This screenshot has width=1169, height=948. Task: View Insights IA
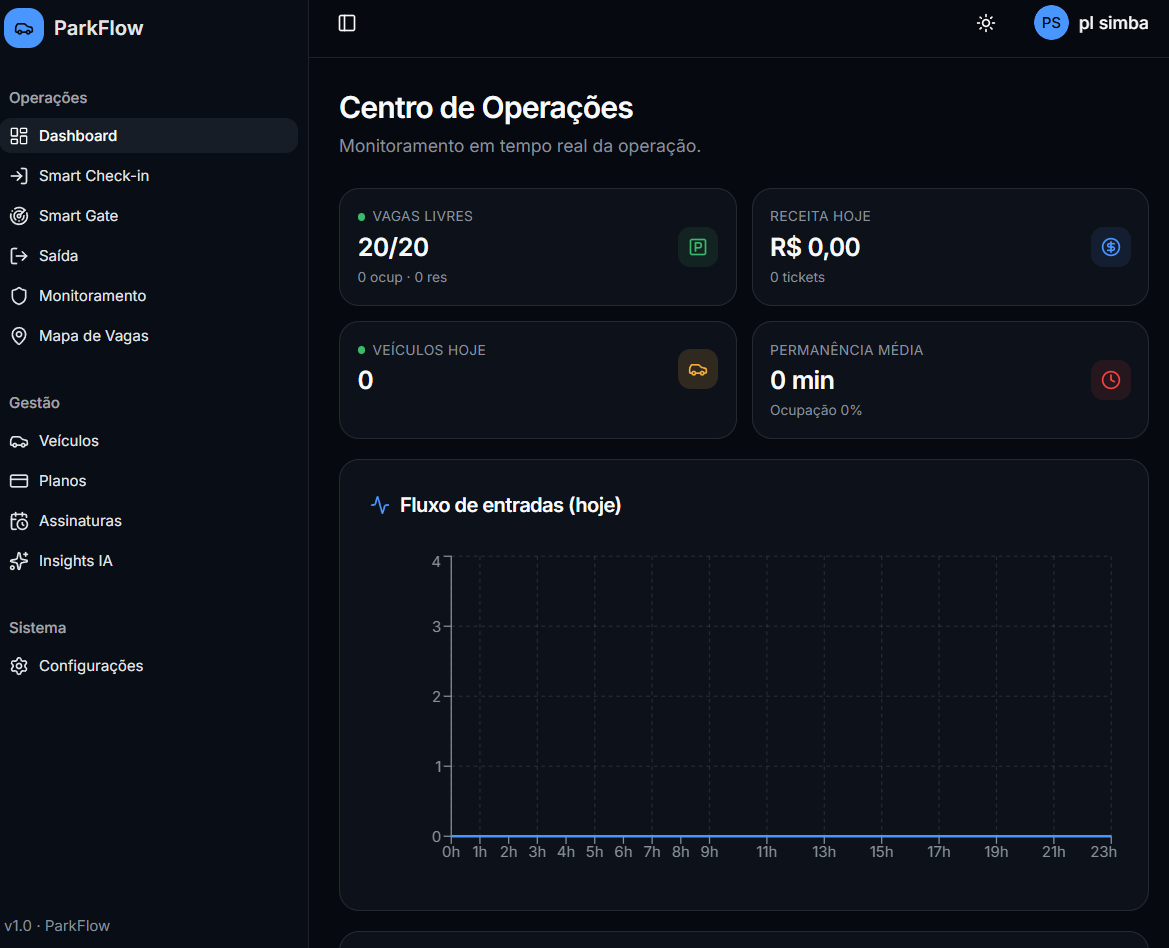149,561
